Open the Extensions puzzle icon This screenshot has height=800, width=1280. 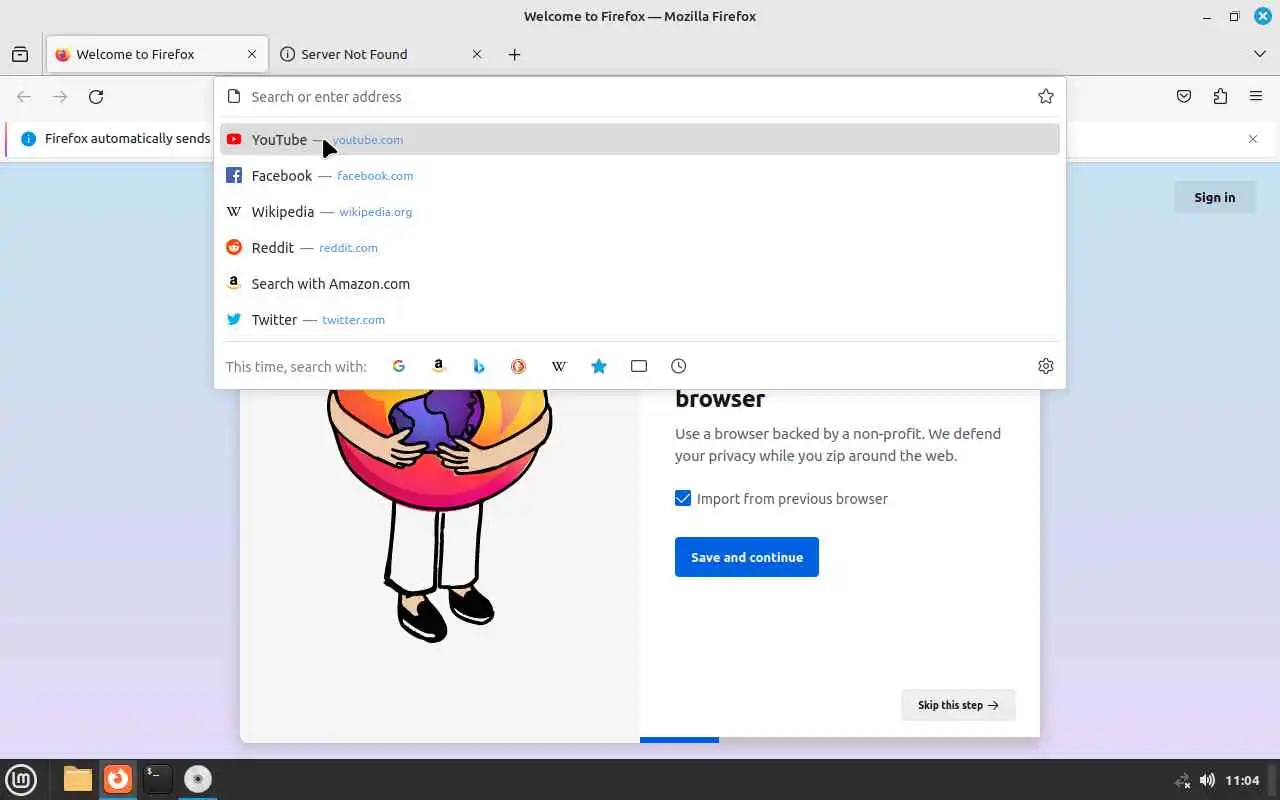(1220, 97)
